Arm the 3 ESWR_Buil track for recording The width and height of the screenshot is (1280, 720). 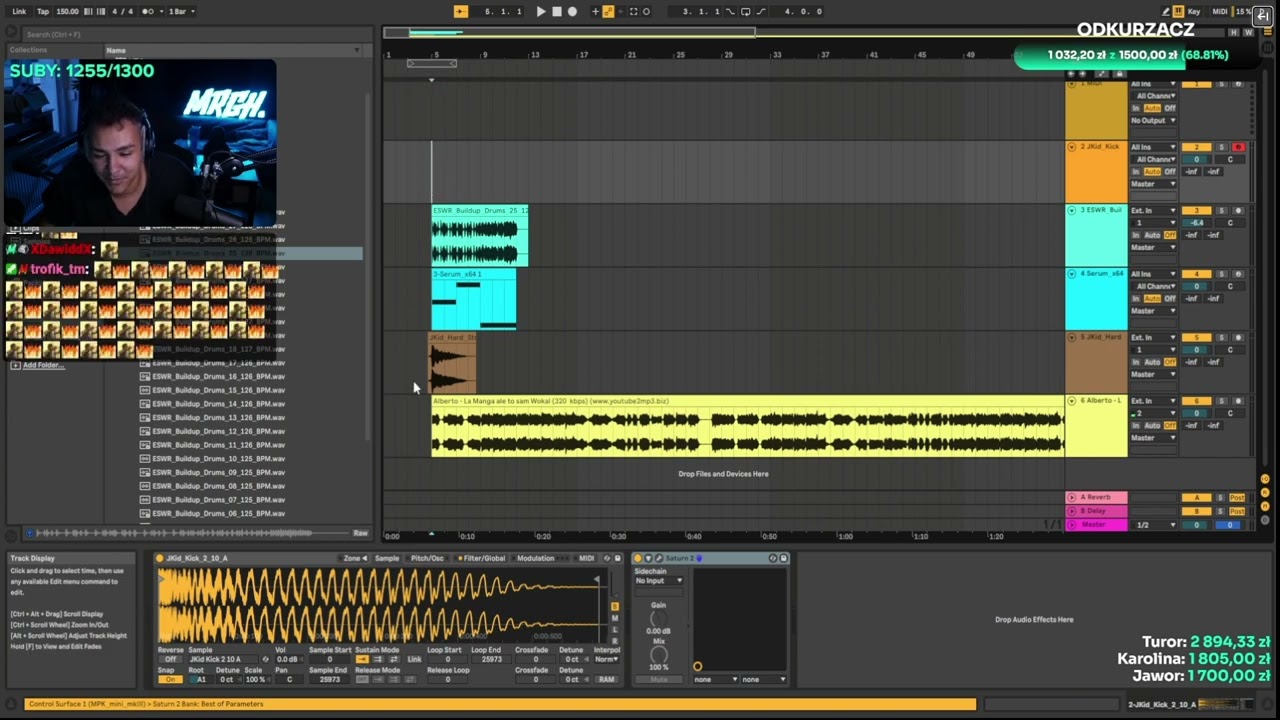[x=1238, y=211]
